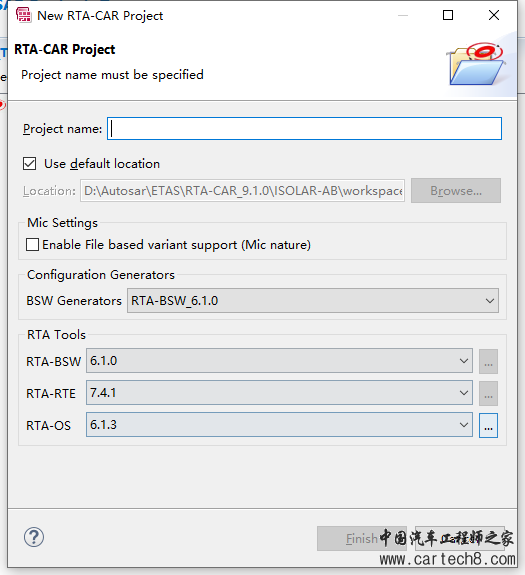Click the RTA-CAR app icon in title bar
The height and width of the screenshot is (575, 525).
click(x=23, y=15)
